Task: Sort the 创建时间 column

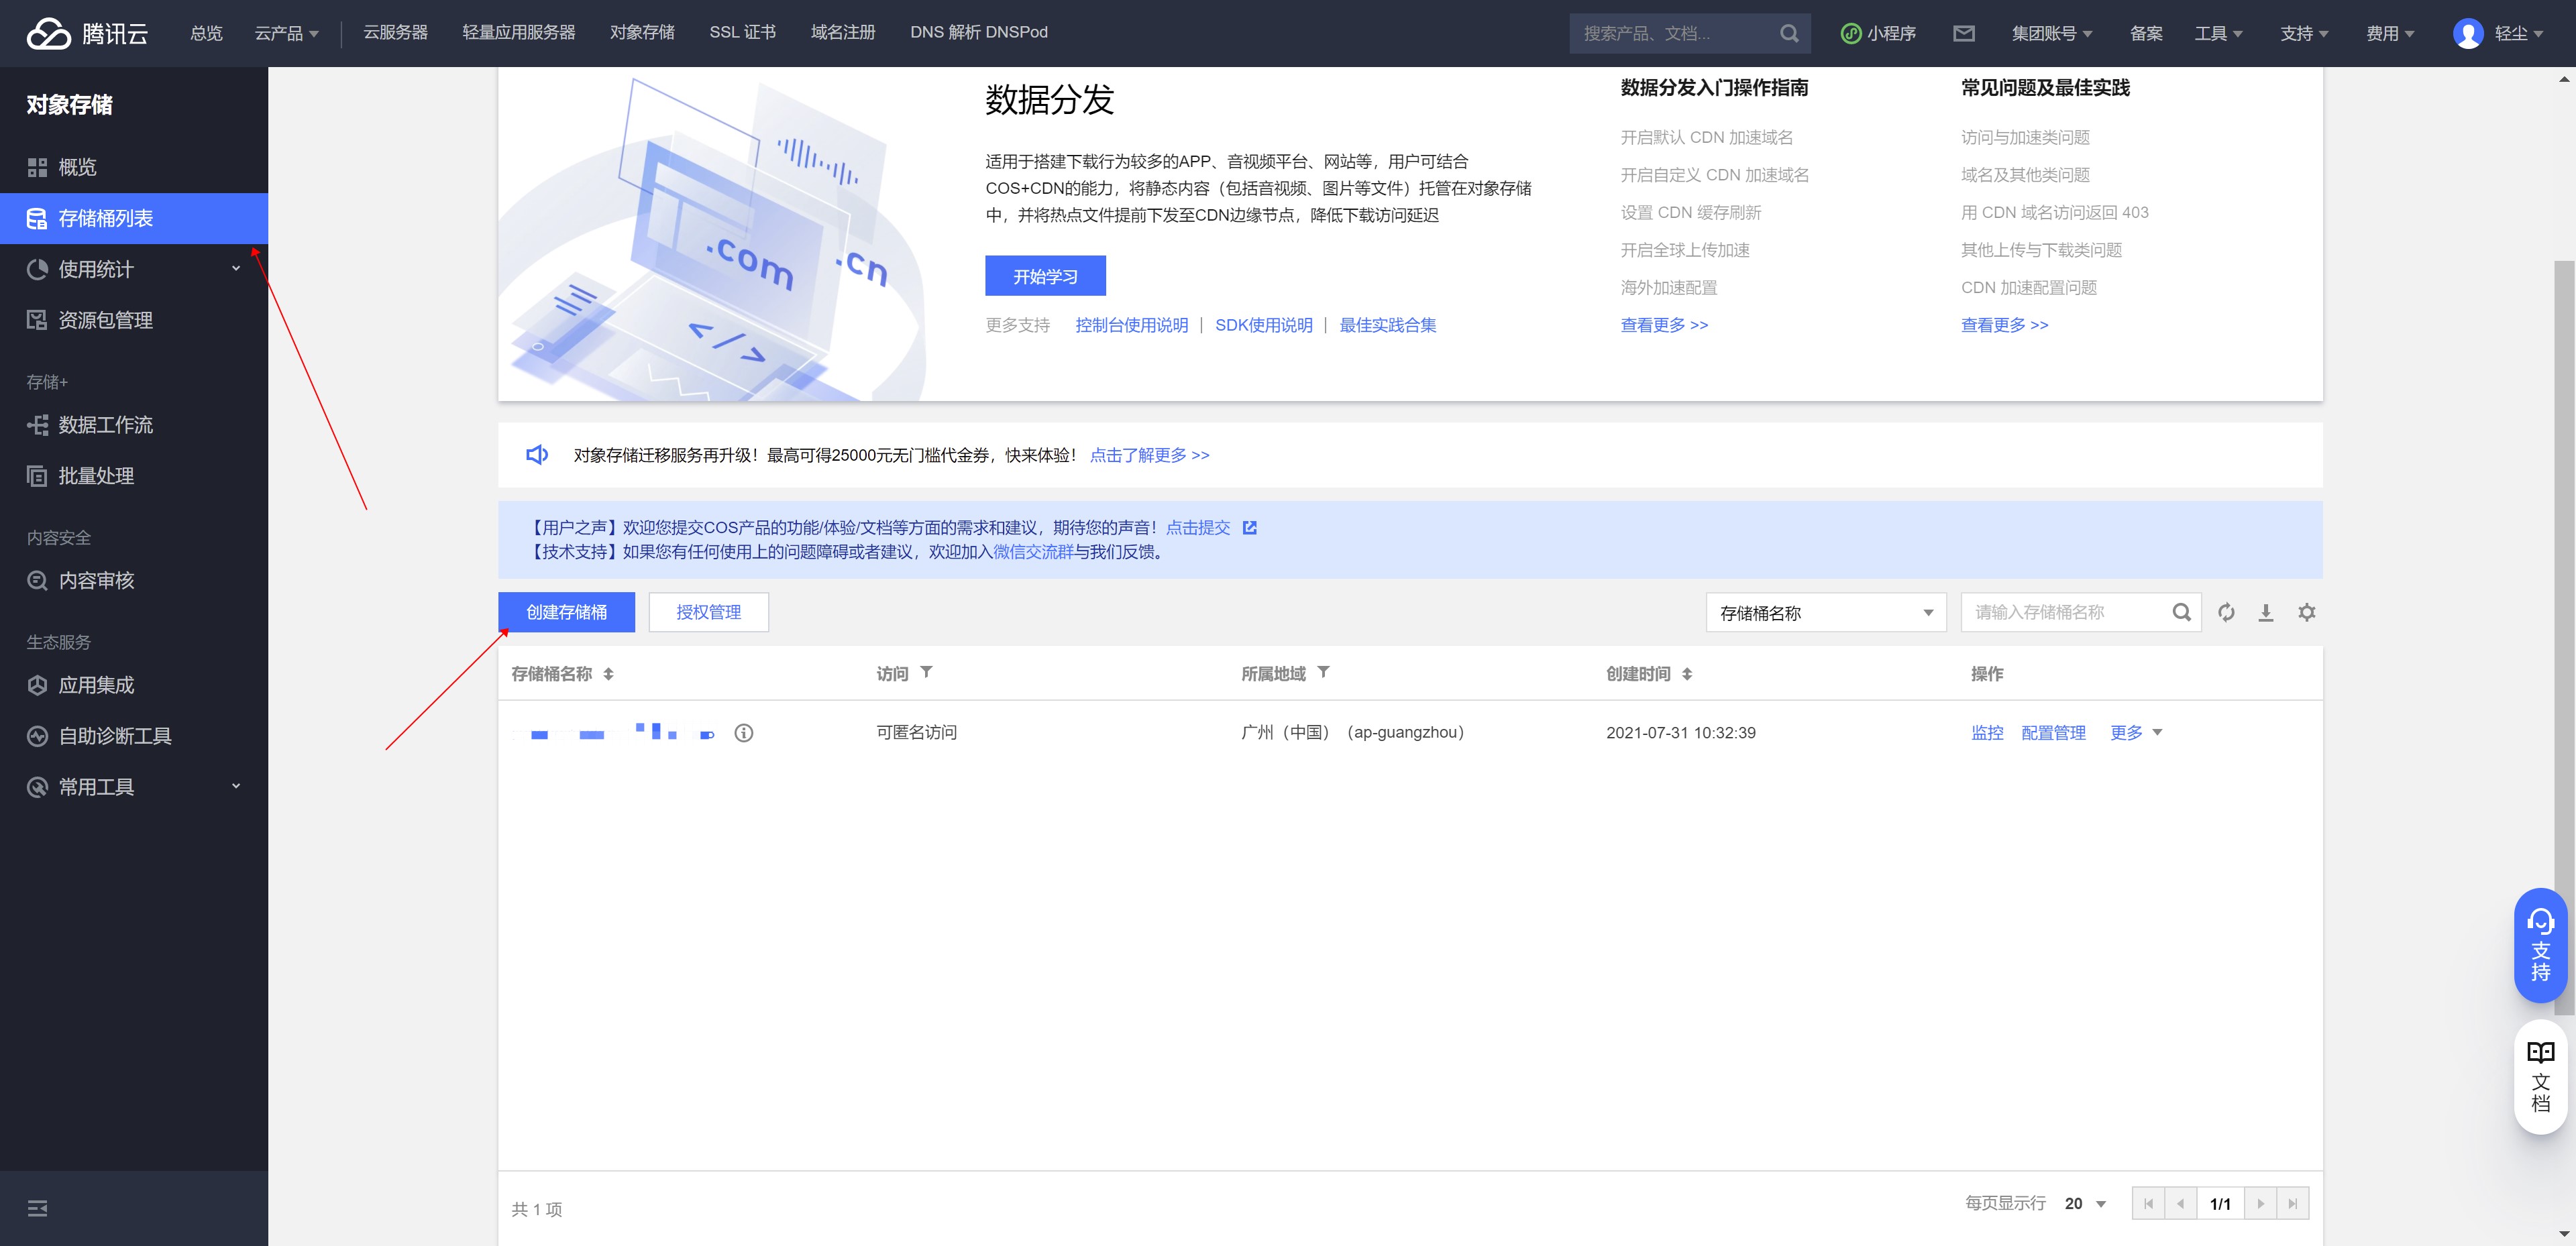Action: tap(1687, 674)
